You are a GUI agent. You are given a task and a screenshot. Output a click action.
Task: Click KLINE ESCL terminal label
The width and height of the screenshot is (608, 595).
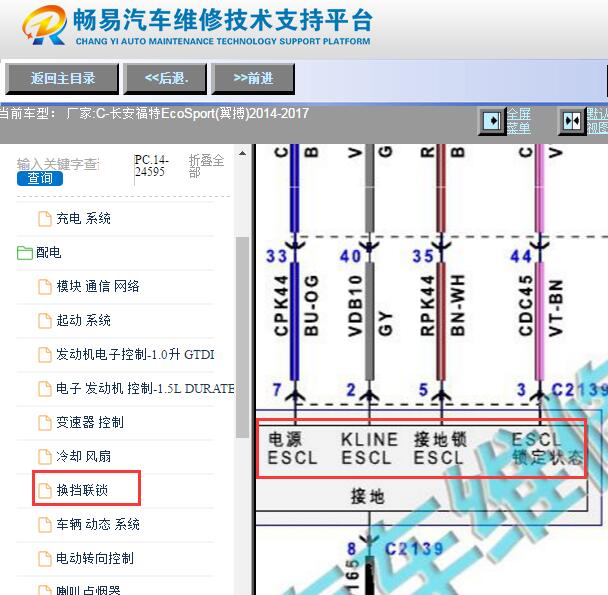[x=369, y=448]
